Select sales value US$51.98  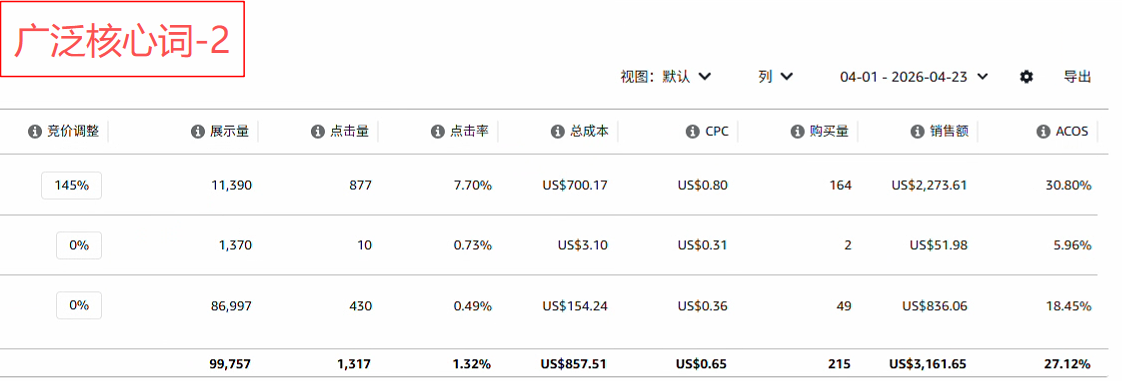(938, 245)
